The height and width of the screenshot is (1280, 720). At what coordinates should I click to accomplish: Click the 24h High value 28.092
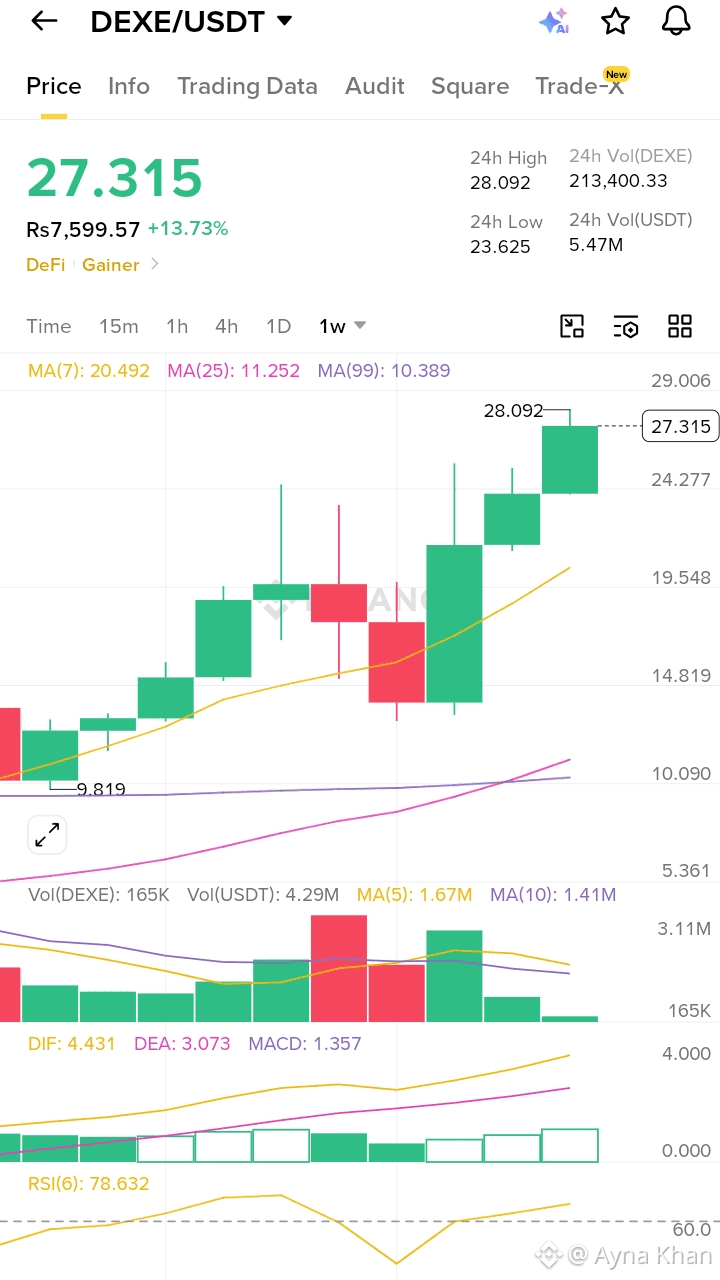coord(500,183)
